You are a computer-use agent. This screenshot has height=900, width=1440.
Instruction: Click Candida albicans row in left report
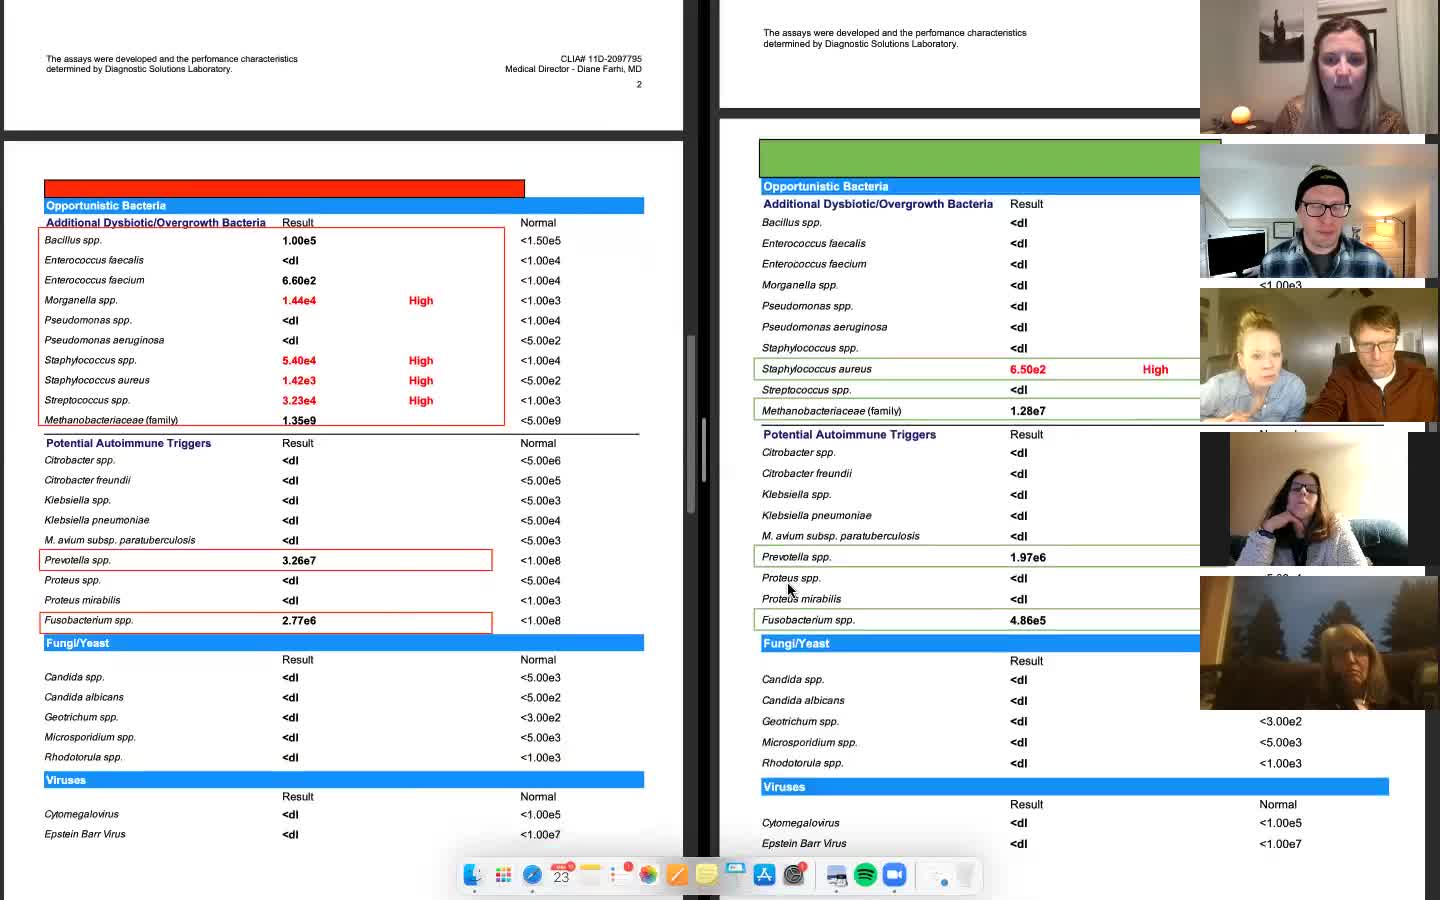84,697
